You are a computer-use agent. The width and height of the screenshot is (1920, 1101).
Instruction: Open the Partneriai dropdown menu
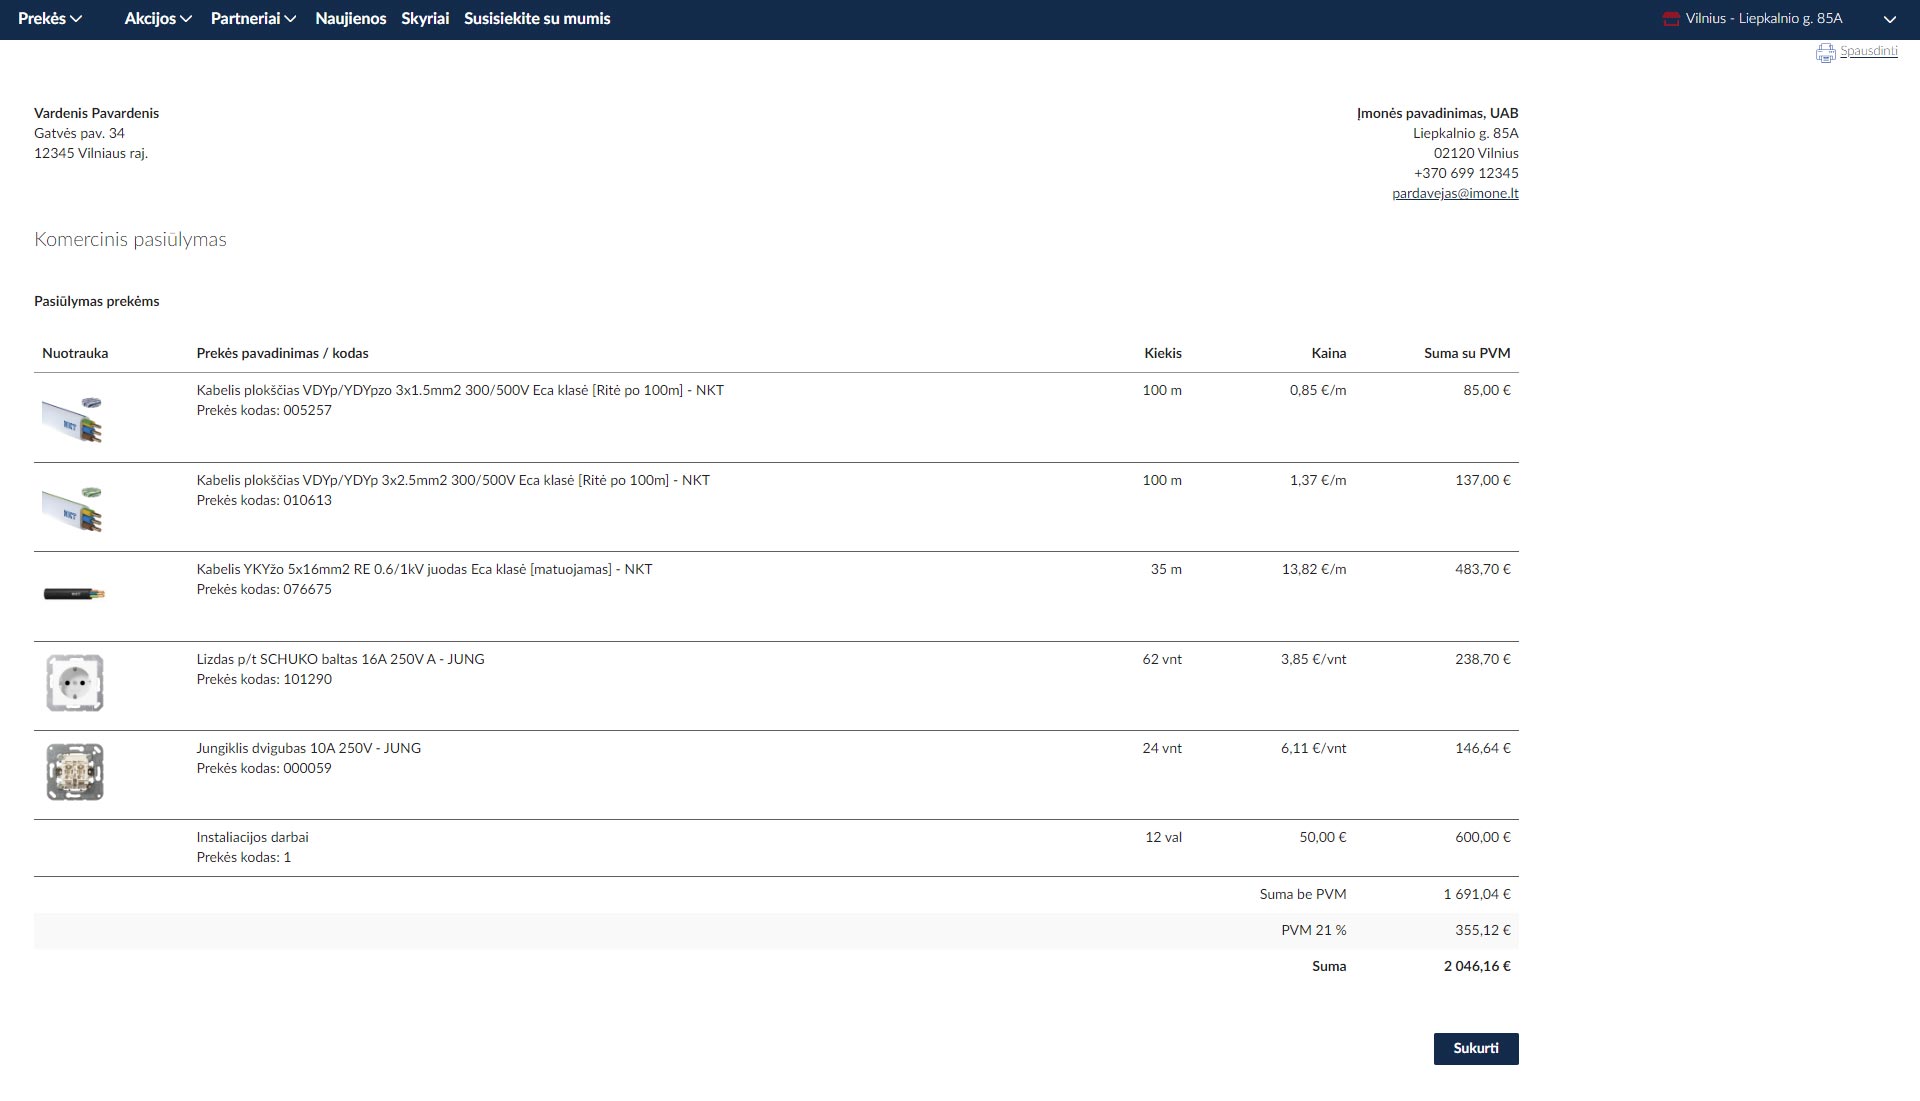[253, 19]
